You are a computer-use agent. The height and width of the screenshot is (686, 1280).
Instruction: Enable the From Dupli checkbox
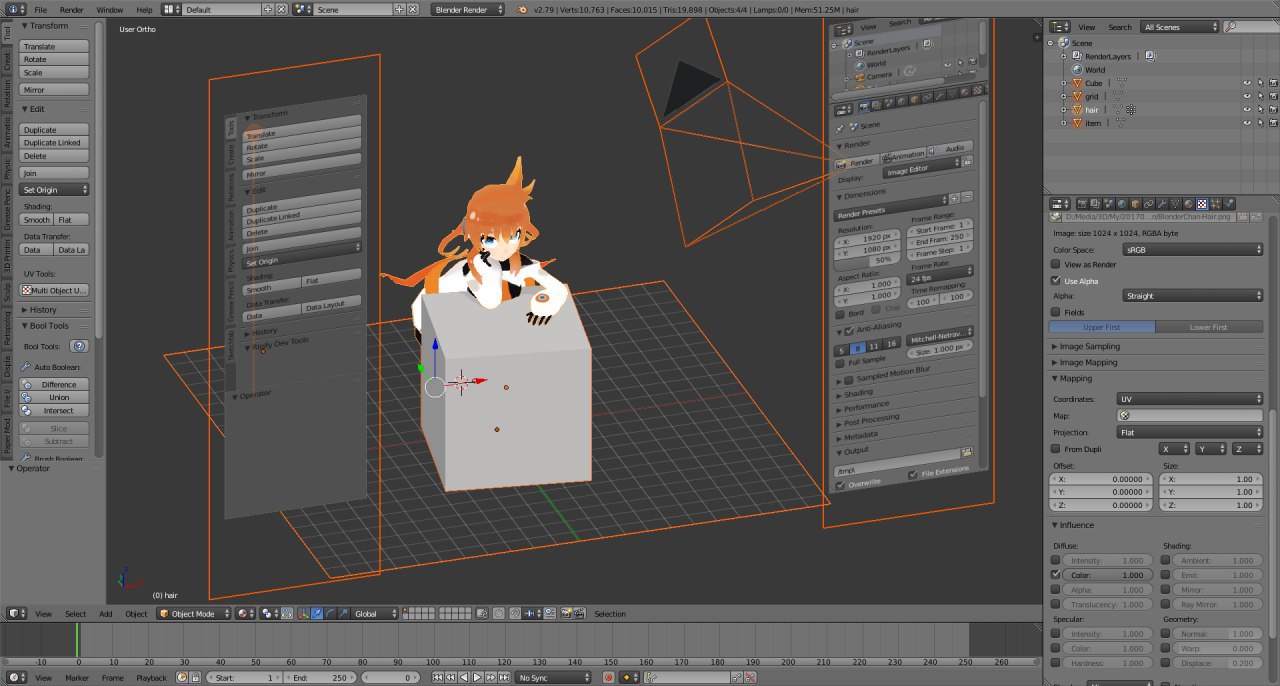[x=1055, y=449]
